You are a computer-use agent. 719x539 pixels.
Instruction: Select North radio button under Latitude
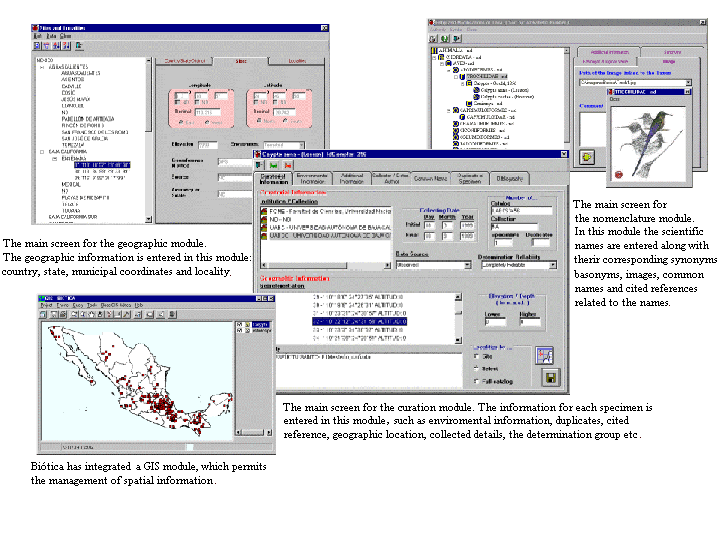coord(260,121)
